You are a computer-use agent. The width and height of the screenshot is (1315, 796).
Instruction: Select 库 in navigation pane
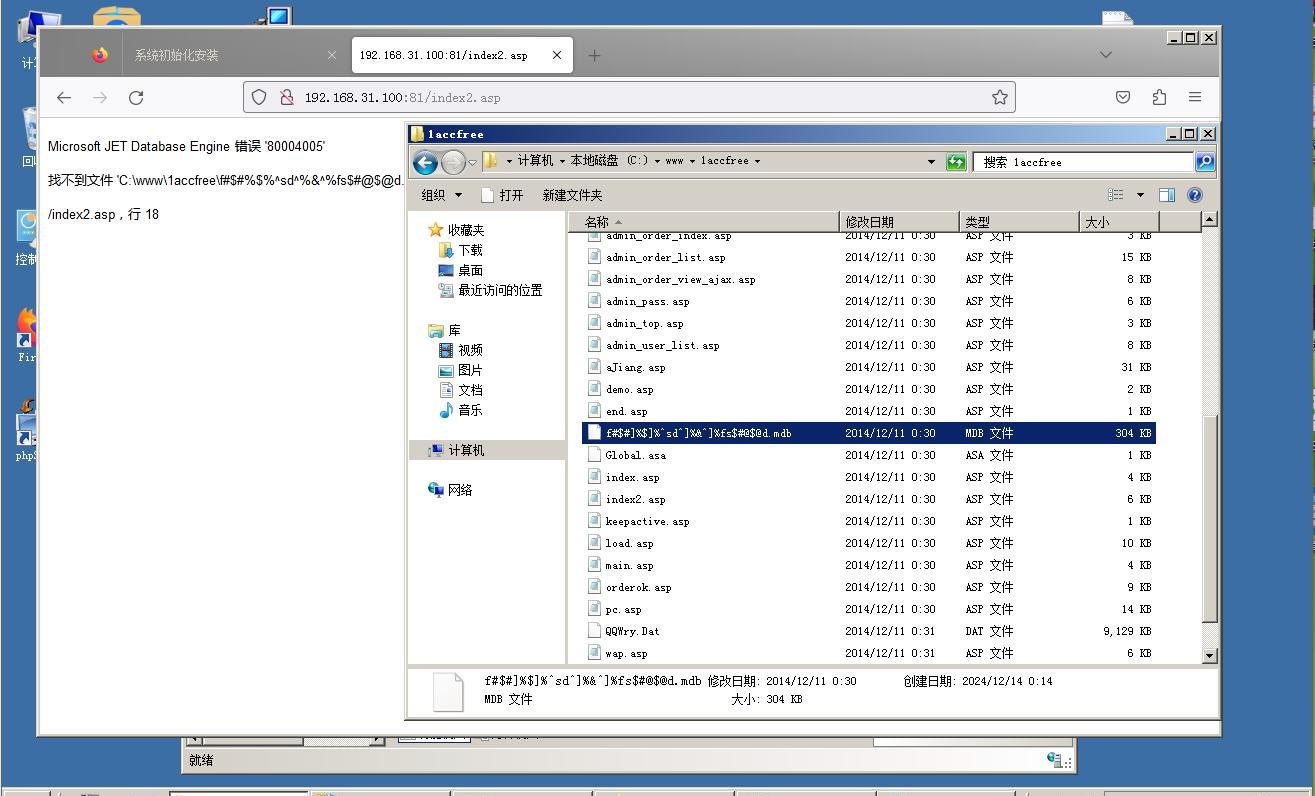[445, 330]
